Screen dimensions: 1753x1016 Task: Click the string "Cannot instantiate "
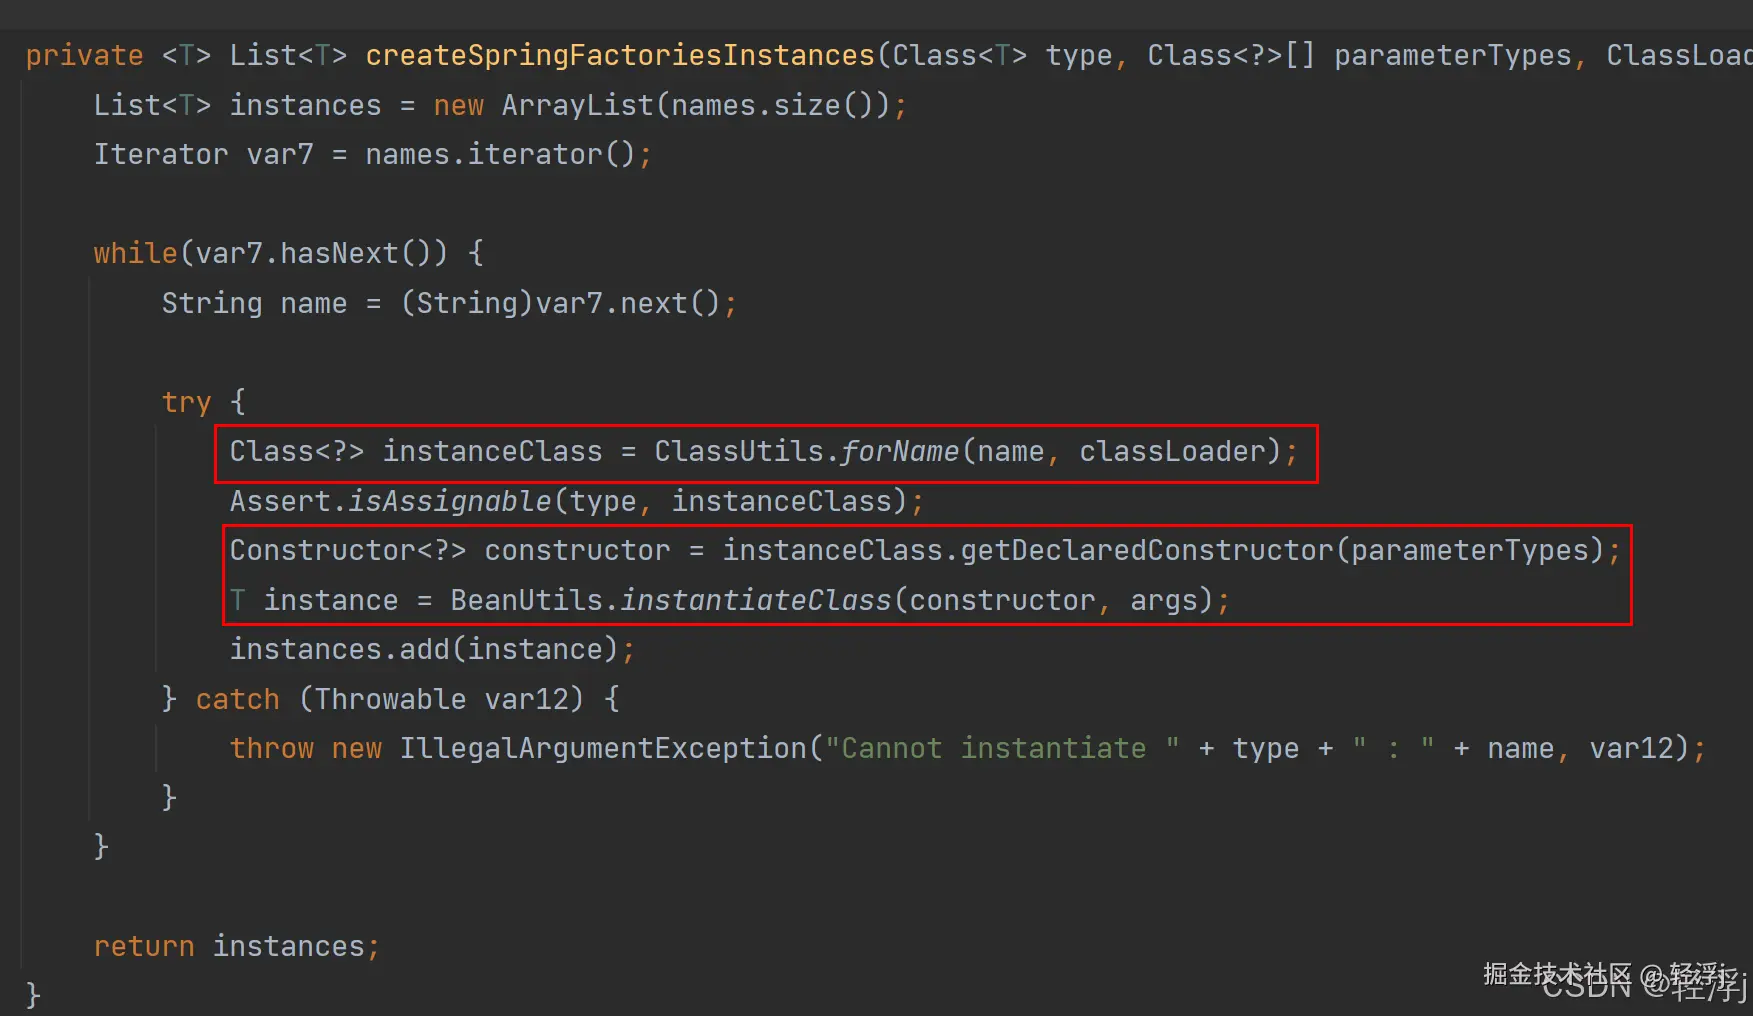point(1002,748)
